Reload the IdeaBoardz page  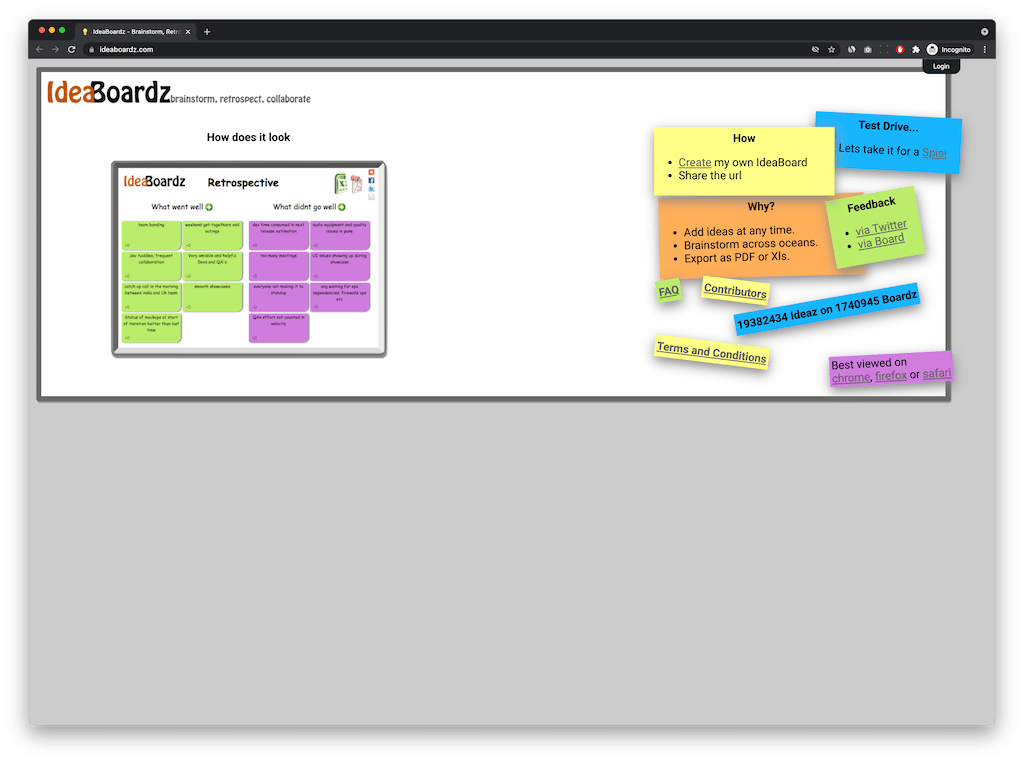[70, 48]
